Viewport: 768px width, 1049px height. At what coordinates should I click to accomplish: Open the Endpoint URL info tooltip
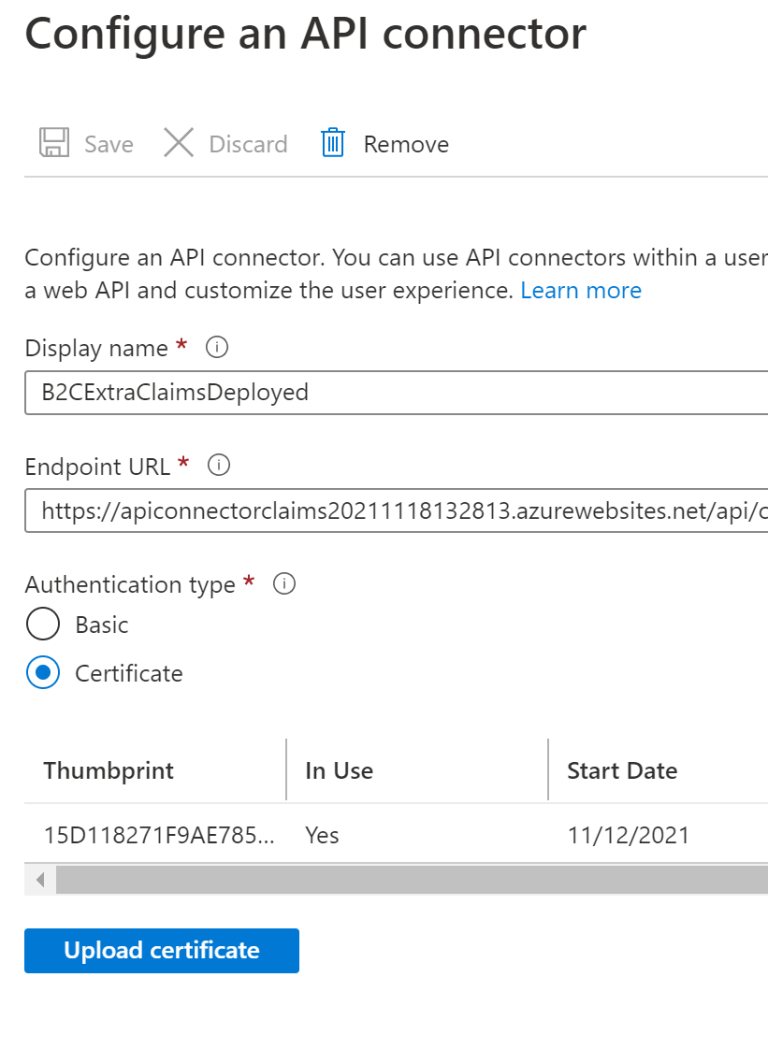click(x=218, y=465)
